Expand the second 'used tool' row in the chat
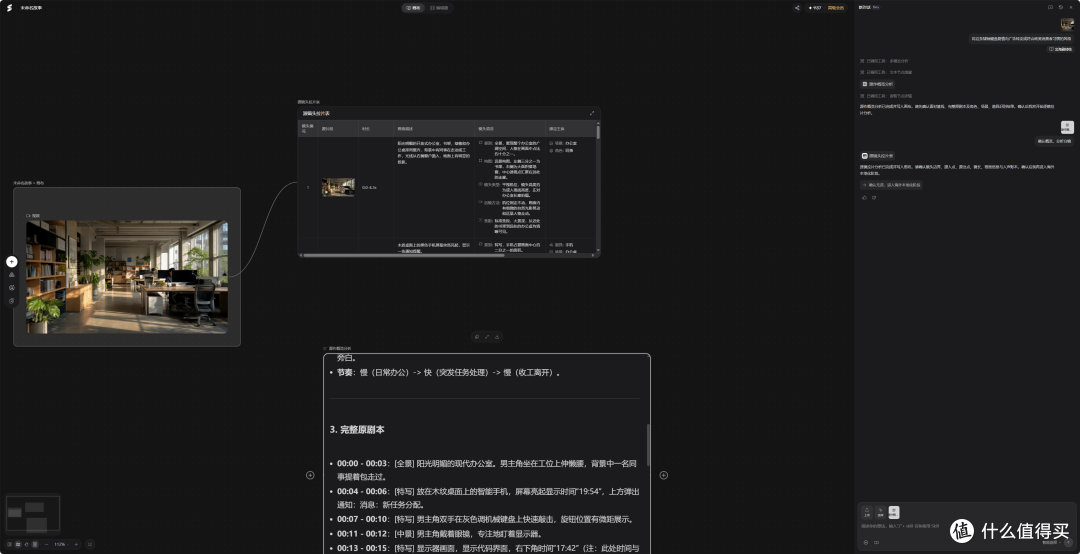The width and height of the screenshot is (1080, 554). [888, 72]
